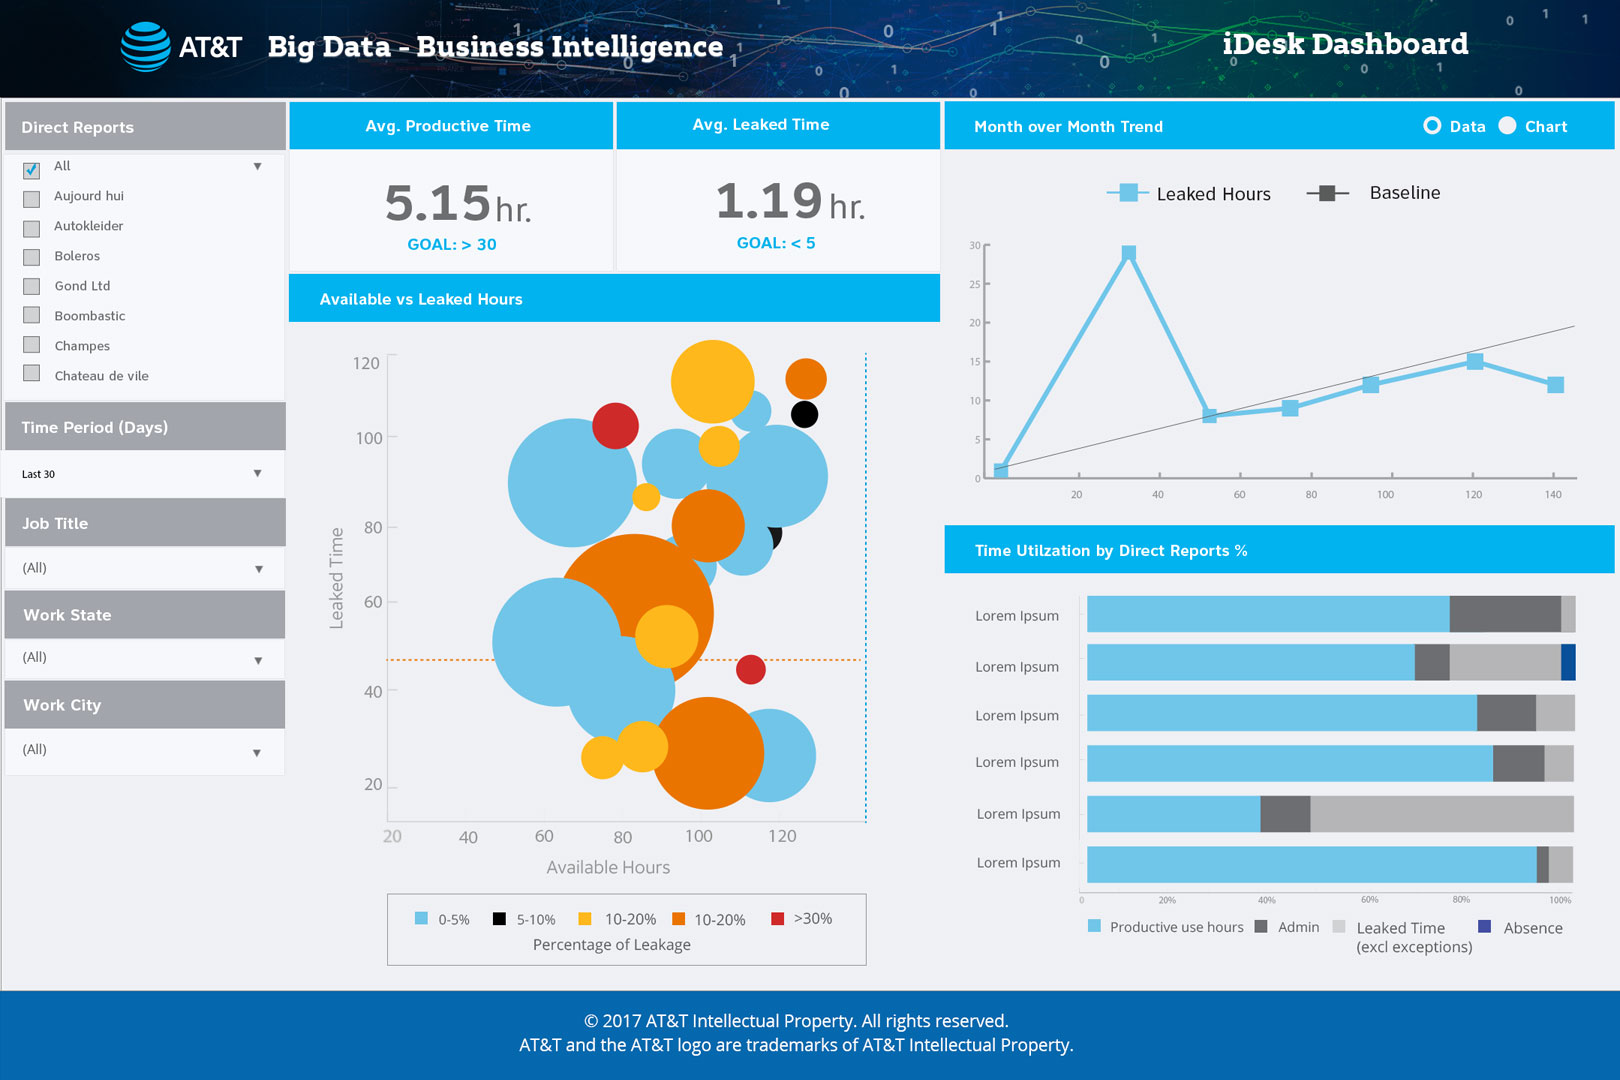Click the AT&T globe logo
This screenshot has height=1080, width=1620.
145,47
